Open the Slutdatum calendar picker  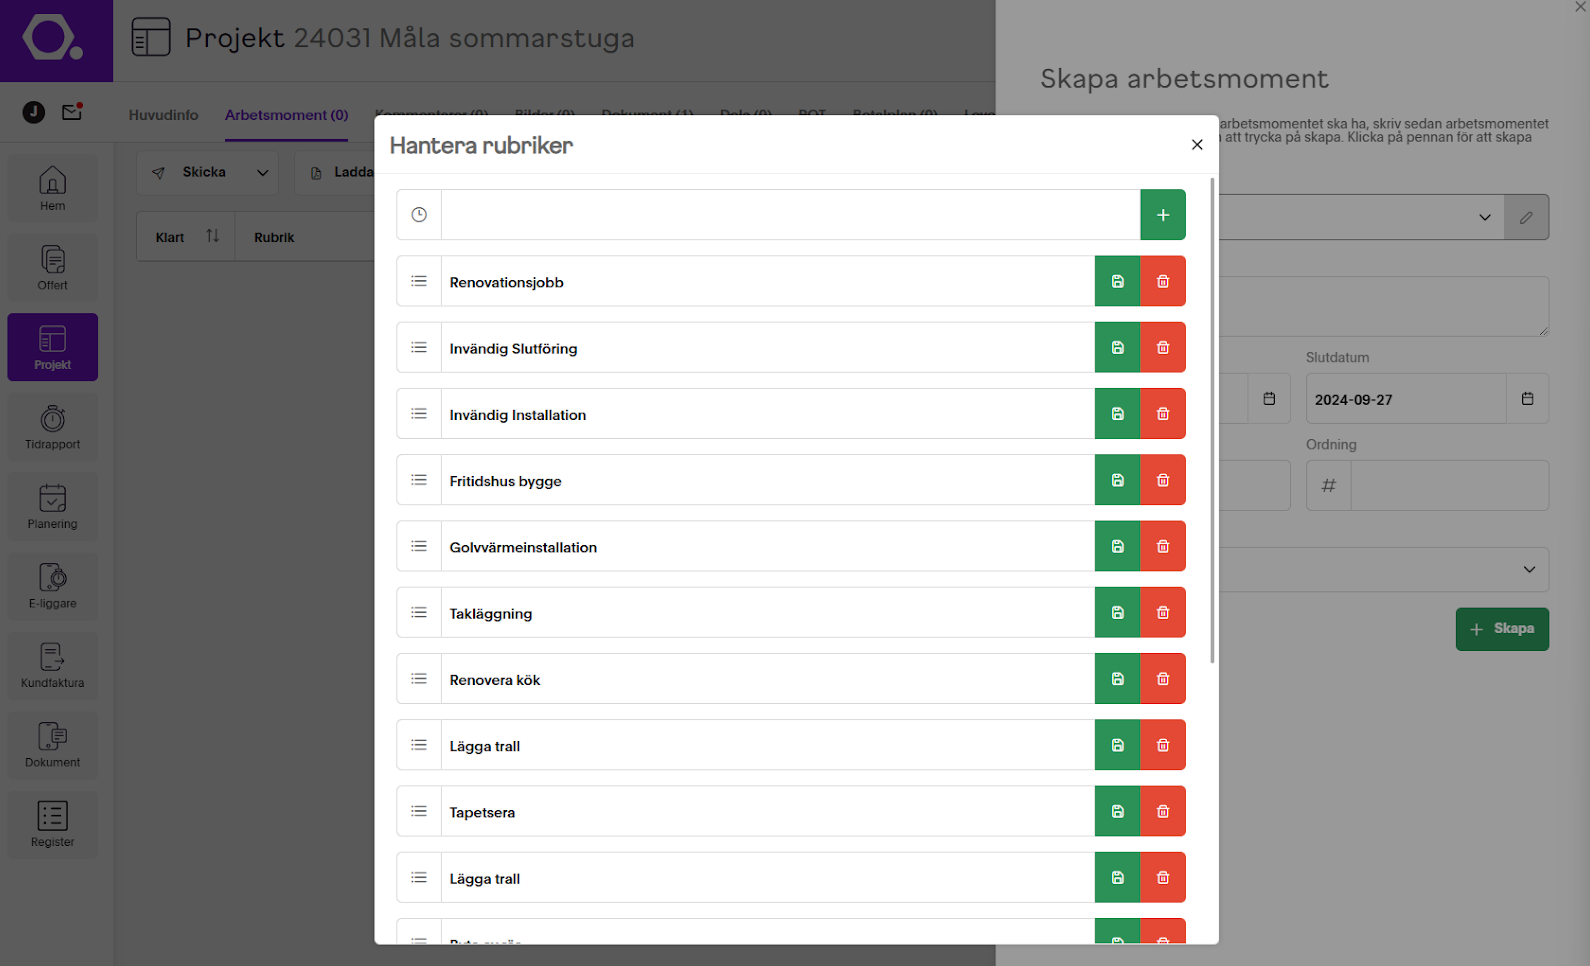tap(1527, 398)
